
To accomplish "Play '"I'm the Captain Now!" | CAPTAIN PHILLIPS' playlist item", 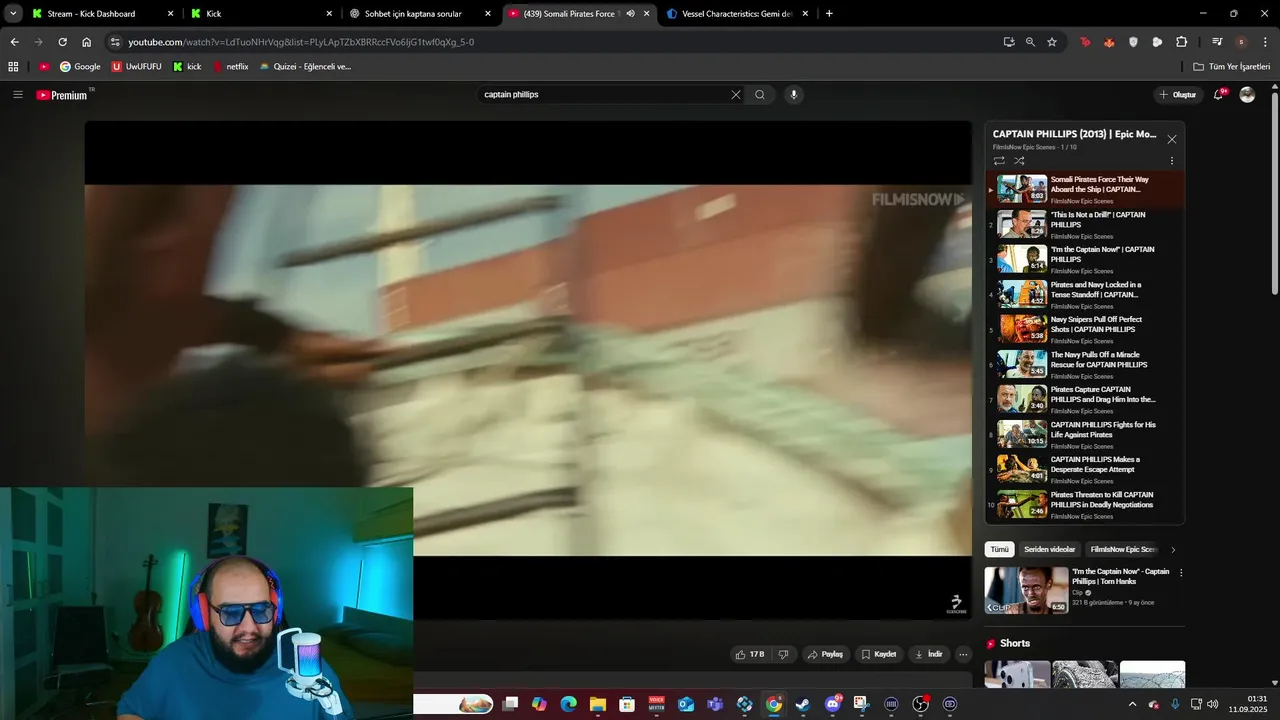I will coord(1085,259).
